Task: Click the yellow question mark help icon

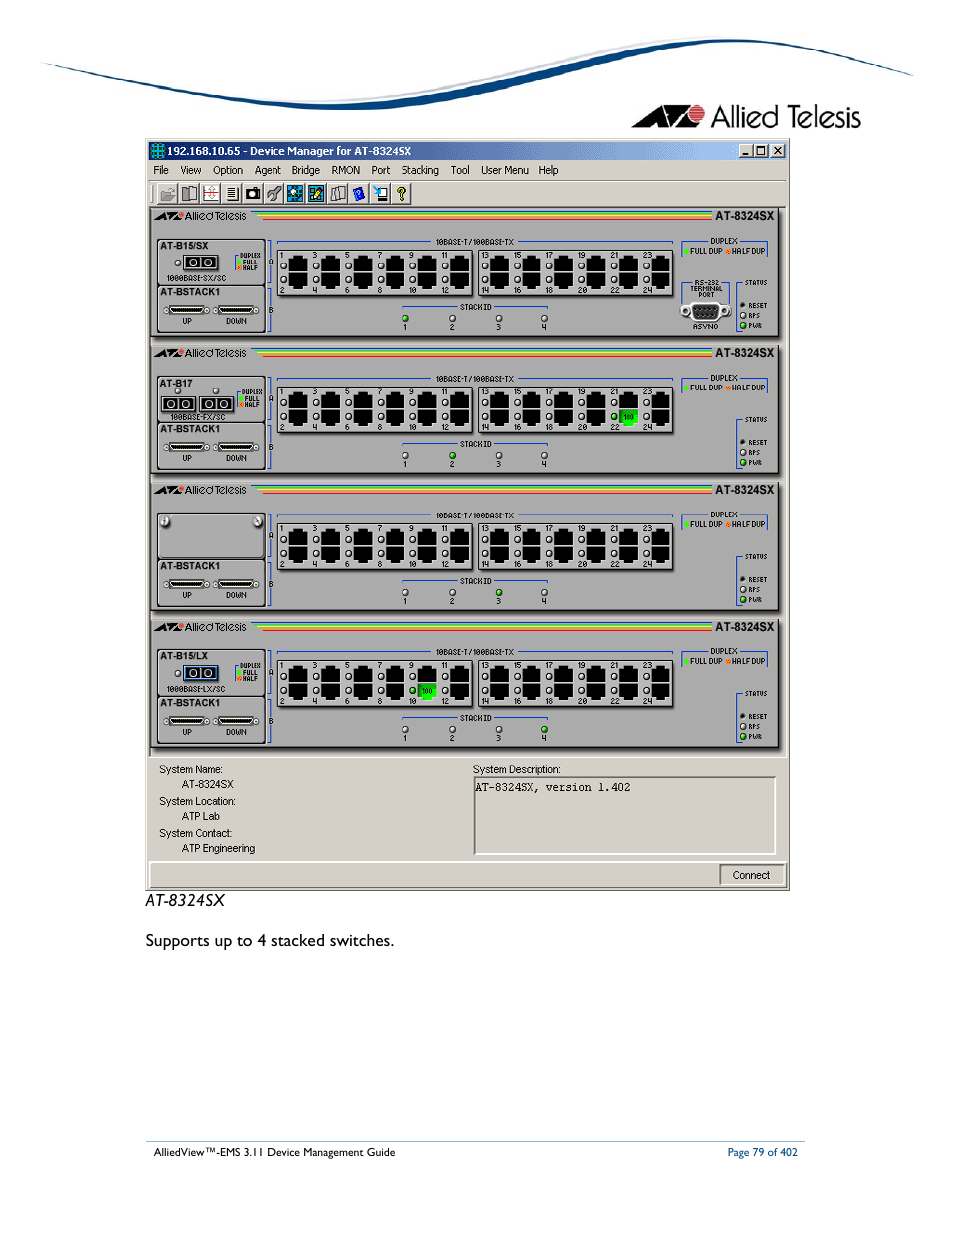Action: pyautogui.click(x=401, y=194)
